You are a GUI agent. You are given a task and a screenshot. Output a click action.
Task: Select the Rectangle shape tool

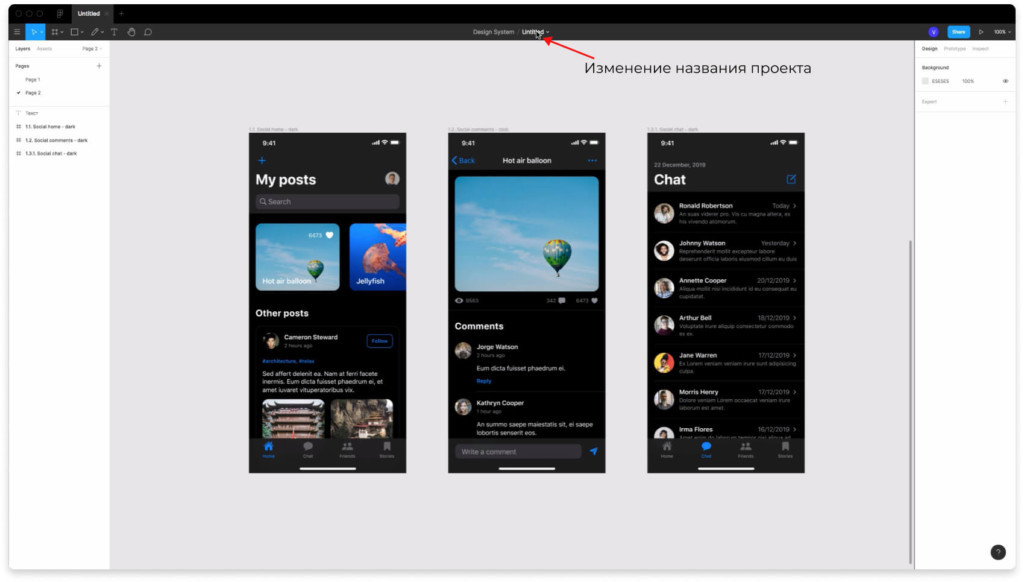click(75, 32)
